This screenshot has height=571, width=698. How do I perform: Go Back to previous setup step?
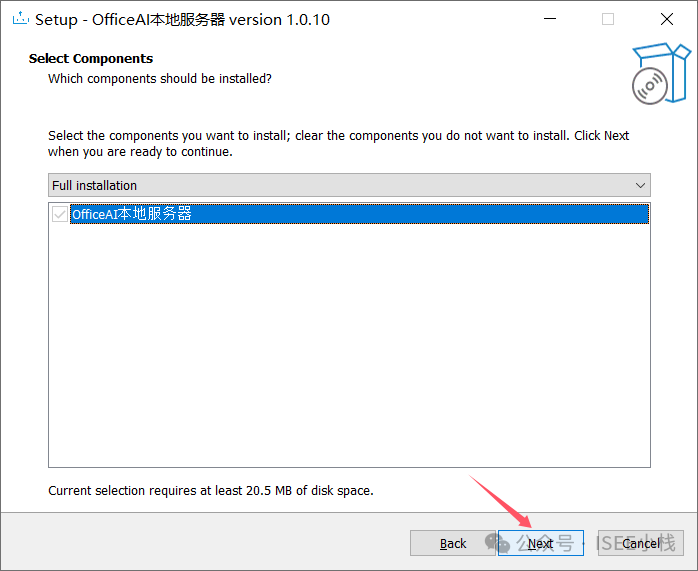coord(453,543)
